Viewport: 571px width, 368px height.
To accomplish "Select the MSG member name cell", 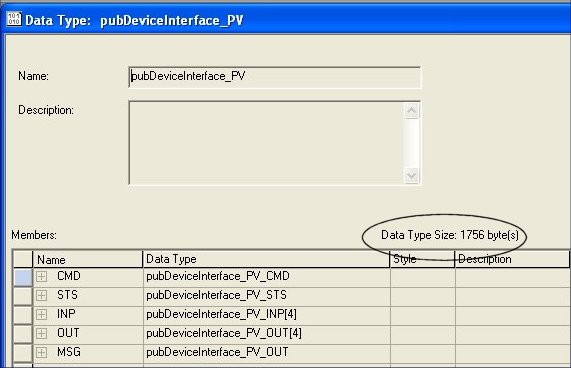I will [x=88, y=352].
